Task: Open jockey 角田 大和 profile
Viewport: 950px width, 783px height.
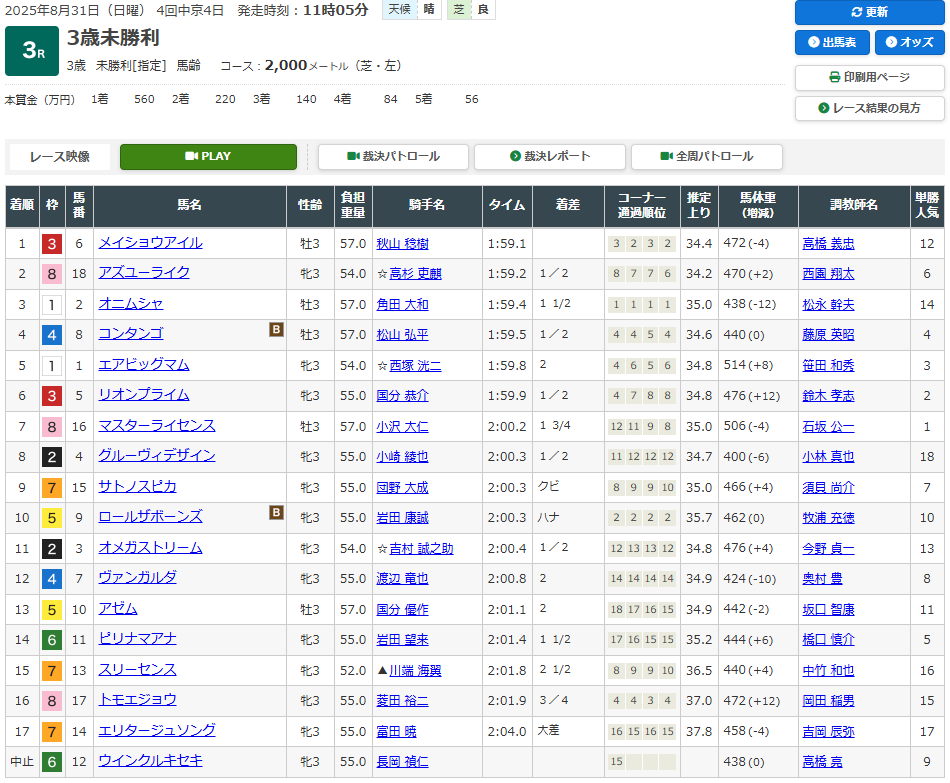Action: point(402,305)
